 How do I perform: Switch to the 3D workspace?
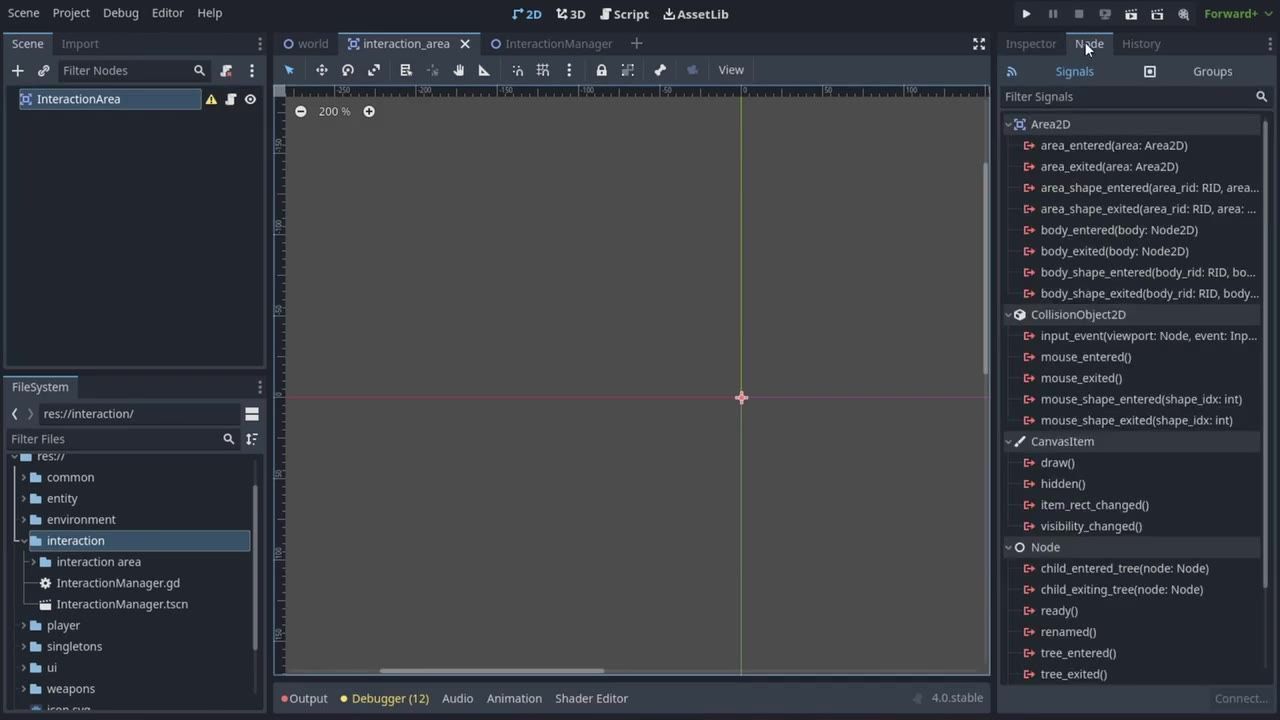click(571, 14)
